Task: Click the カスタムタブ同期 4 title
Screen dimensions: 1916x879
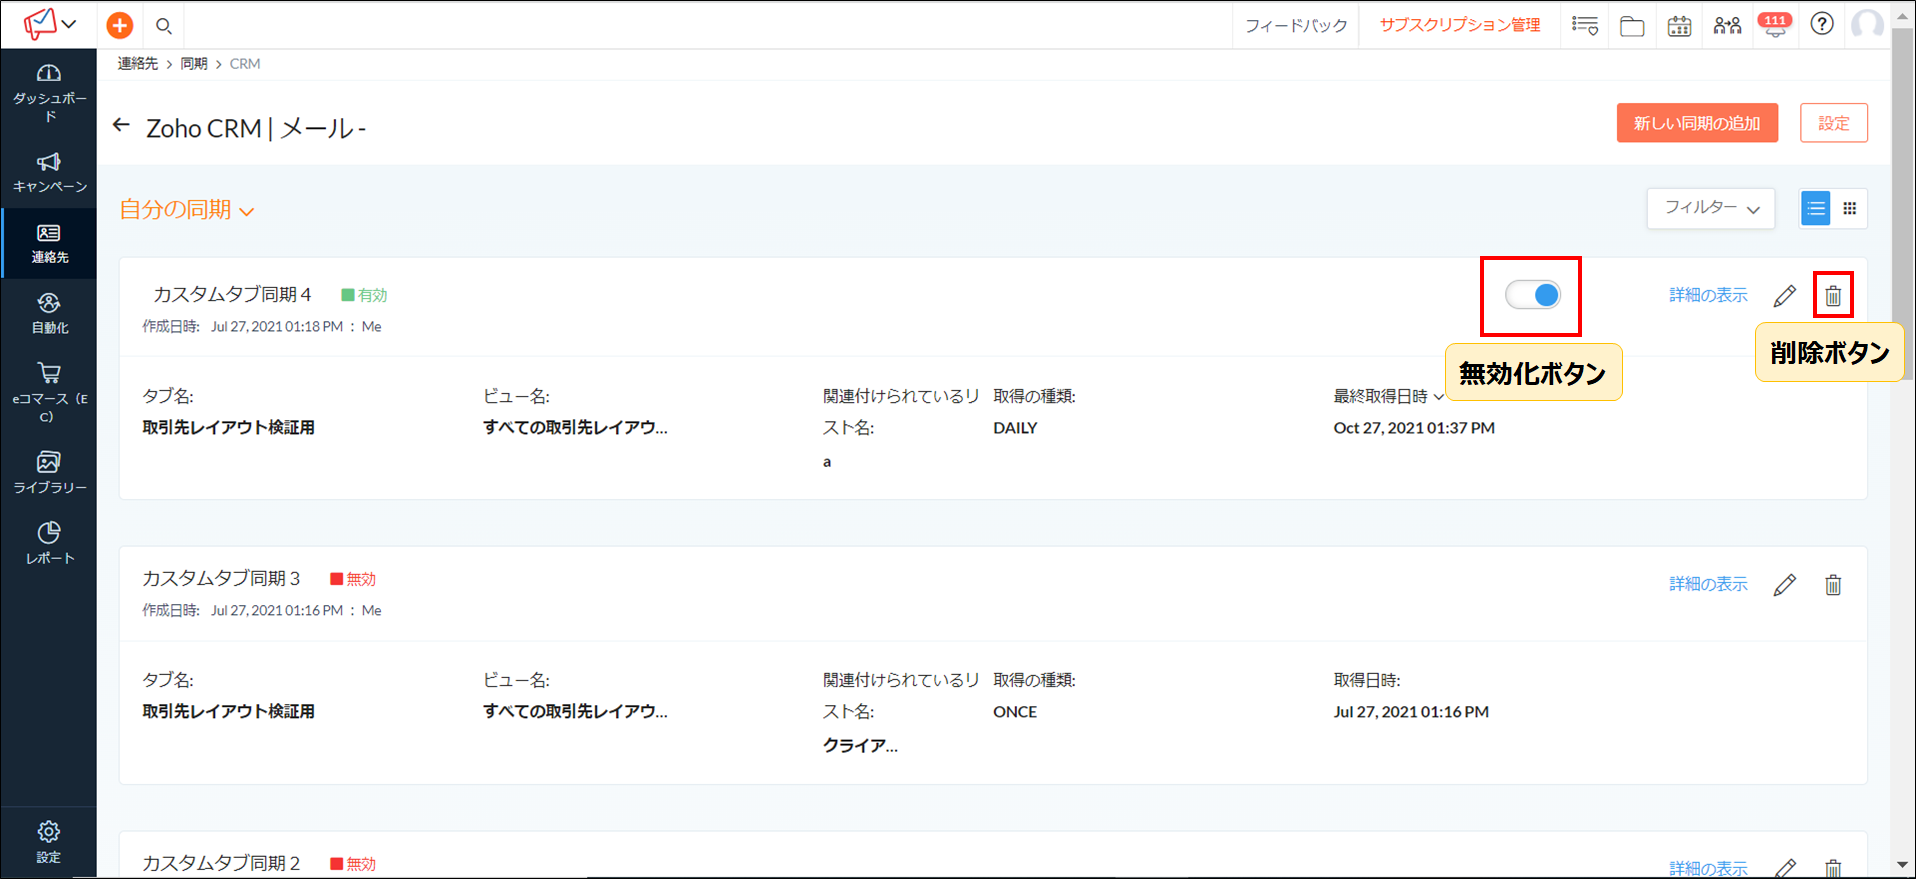Action: (x=232, y=294)
